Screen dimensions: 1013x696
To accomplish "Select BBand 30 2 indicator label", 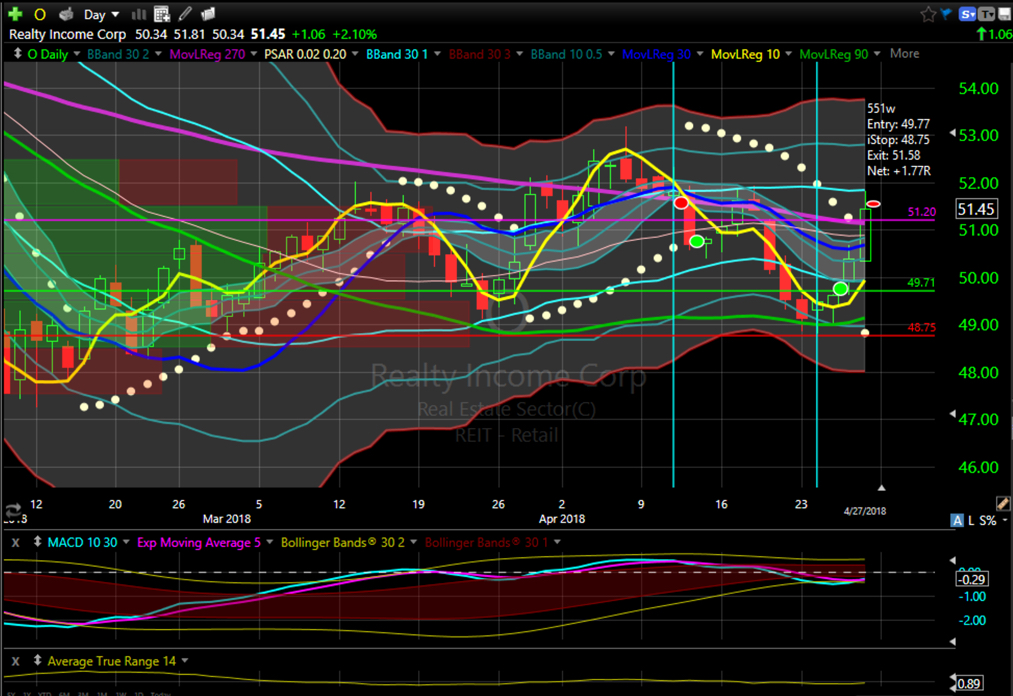I will coord(118,54).
